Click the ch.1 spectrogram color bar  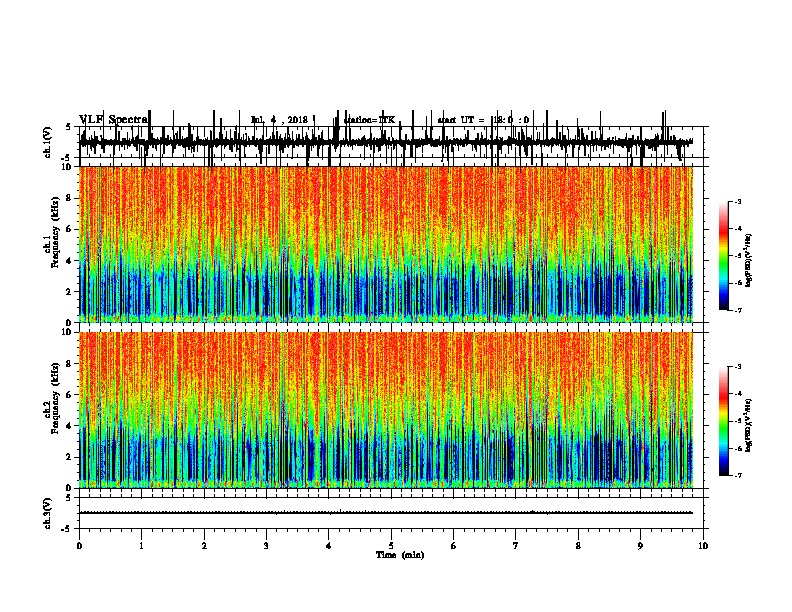point(724,256)
